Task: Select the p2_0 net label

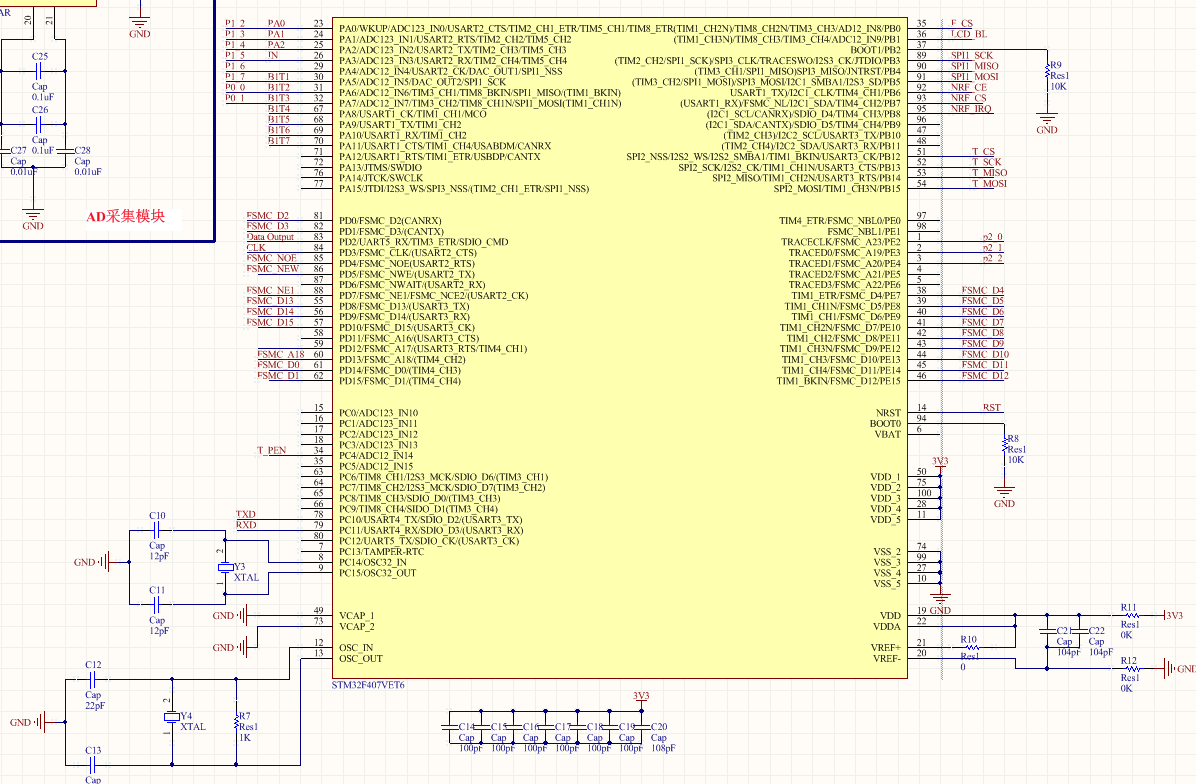Action: pos(992,237)
